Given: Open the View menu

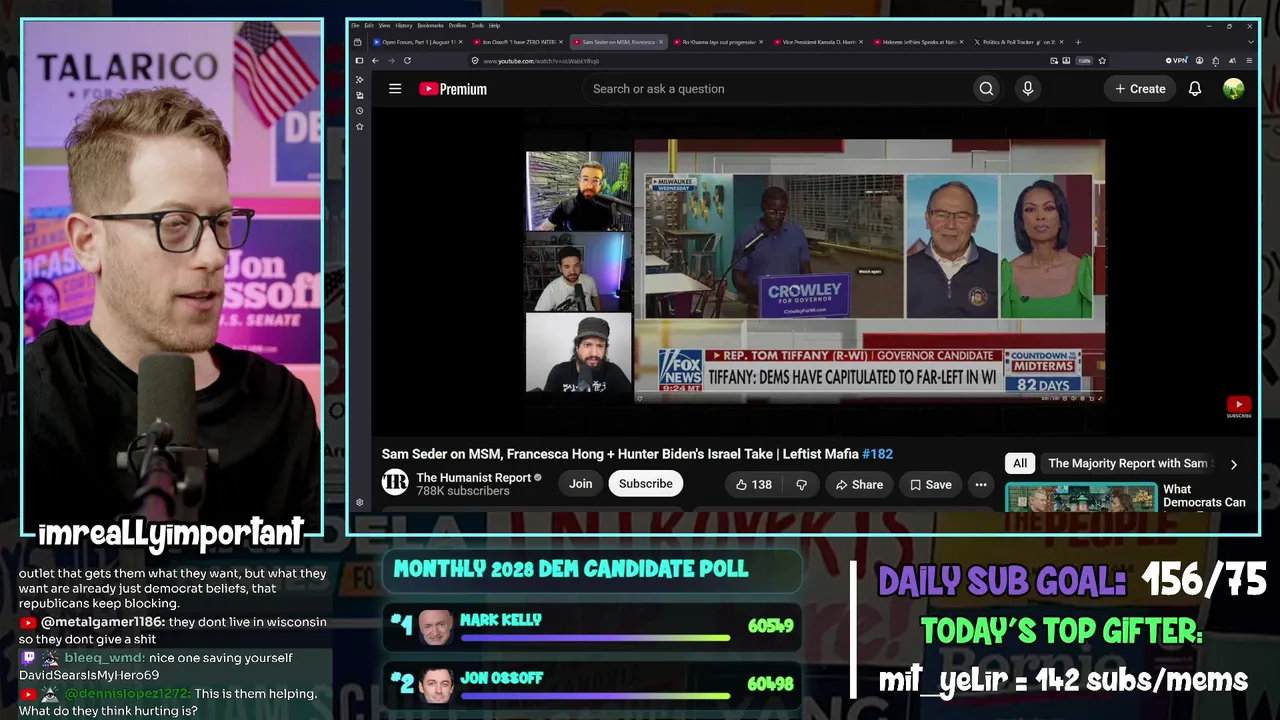Looking at the screenshot, I should (385, 25).
